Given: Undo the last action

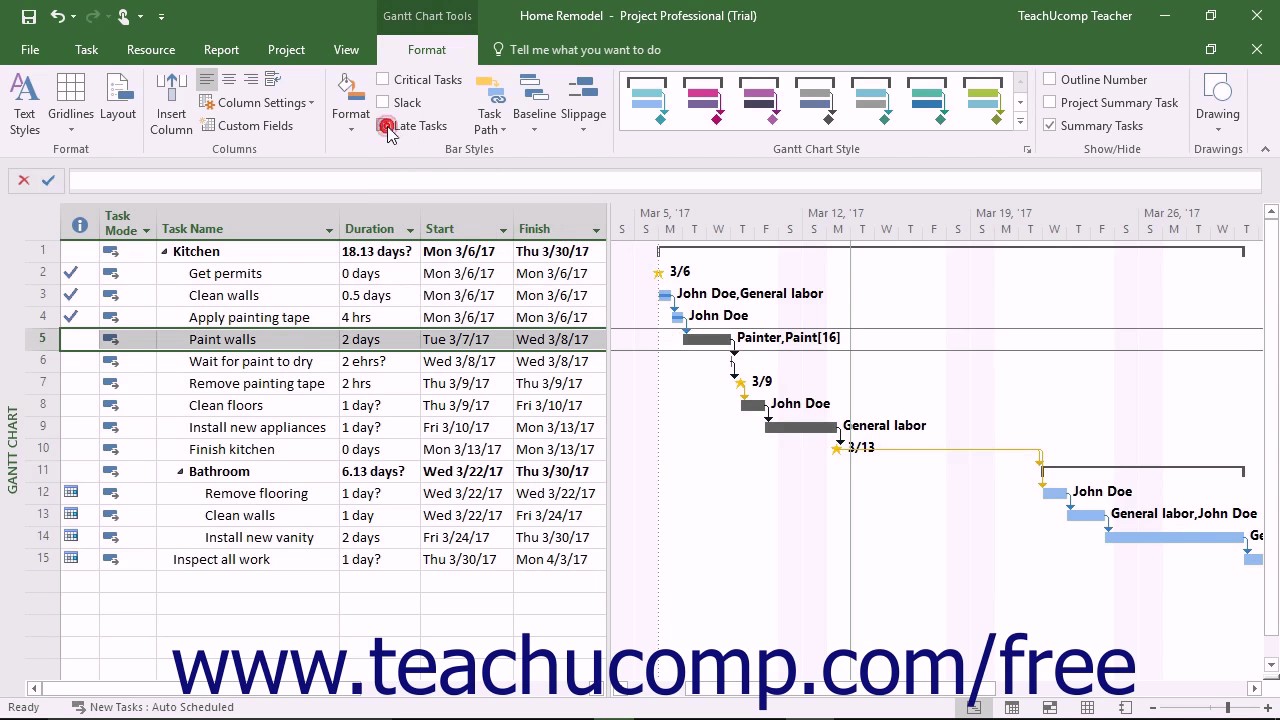Looking at the screenshot, I should 58,16.
